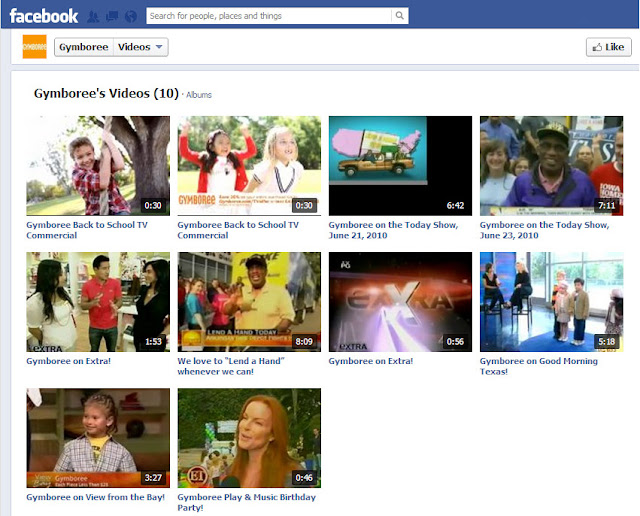Open the notifications globe icon

coord(130,16)
